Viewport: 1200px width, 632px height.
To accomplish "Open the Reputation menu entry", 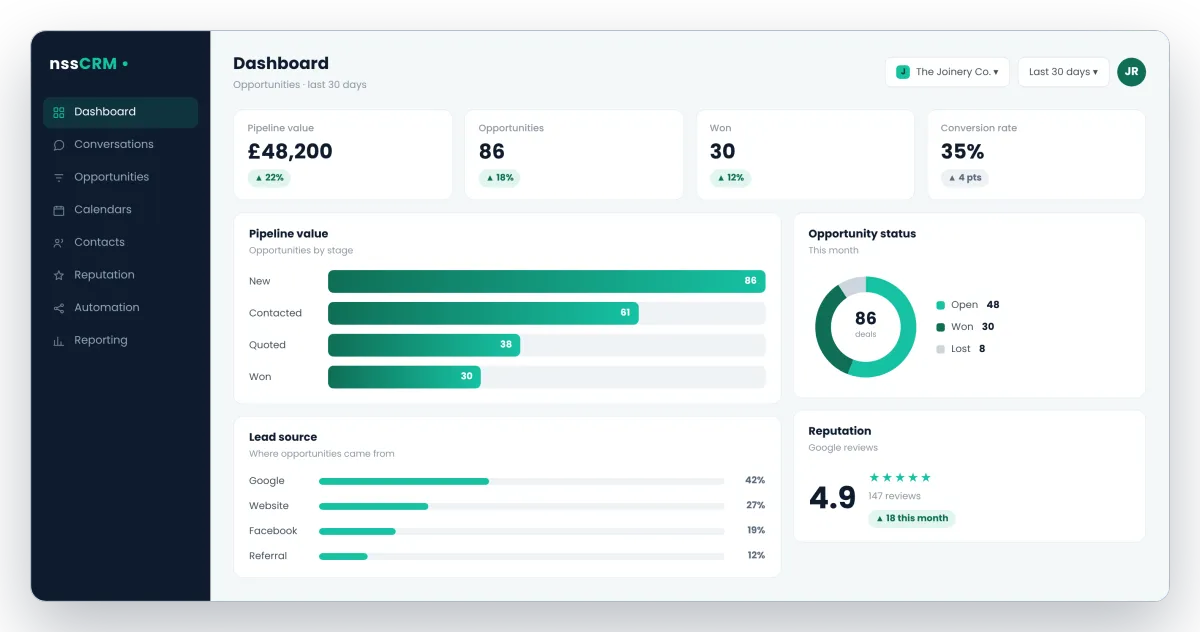I will [120, 275].
